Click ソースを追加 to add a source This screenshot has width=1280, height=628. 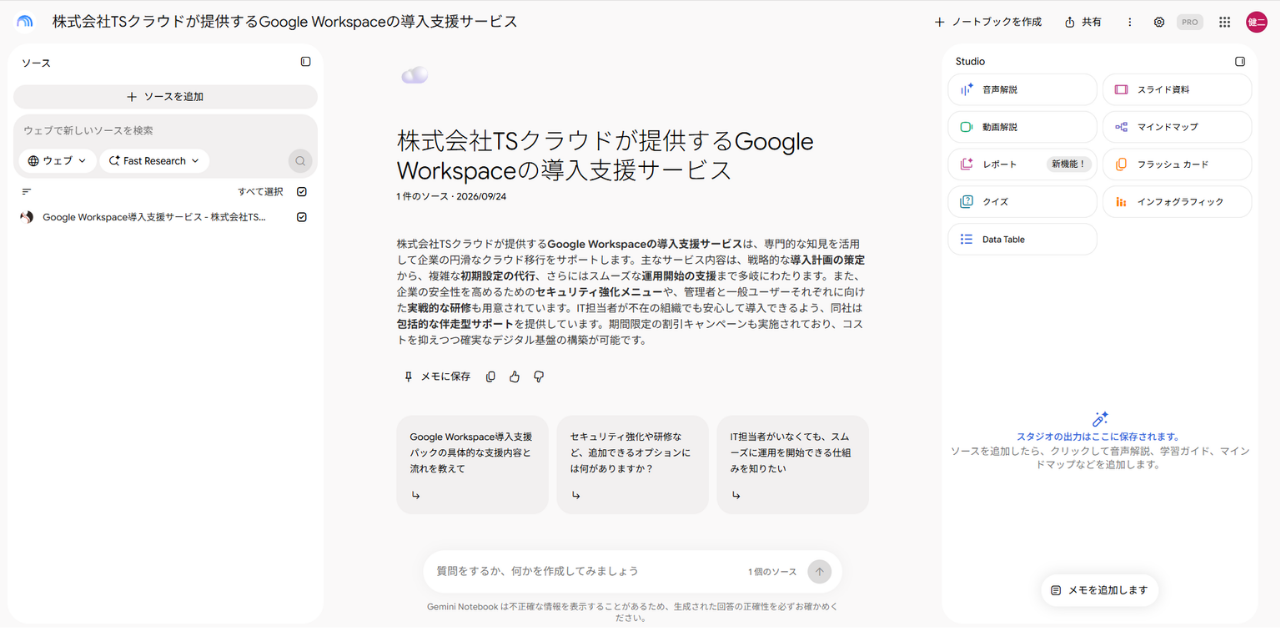tap(166, 97)
